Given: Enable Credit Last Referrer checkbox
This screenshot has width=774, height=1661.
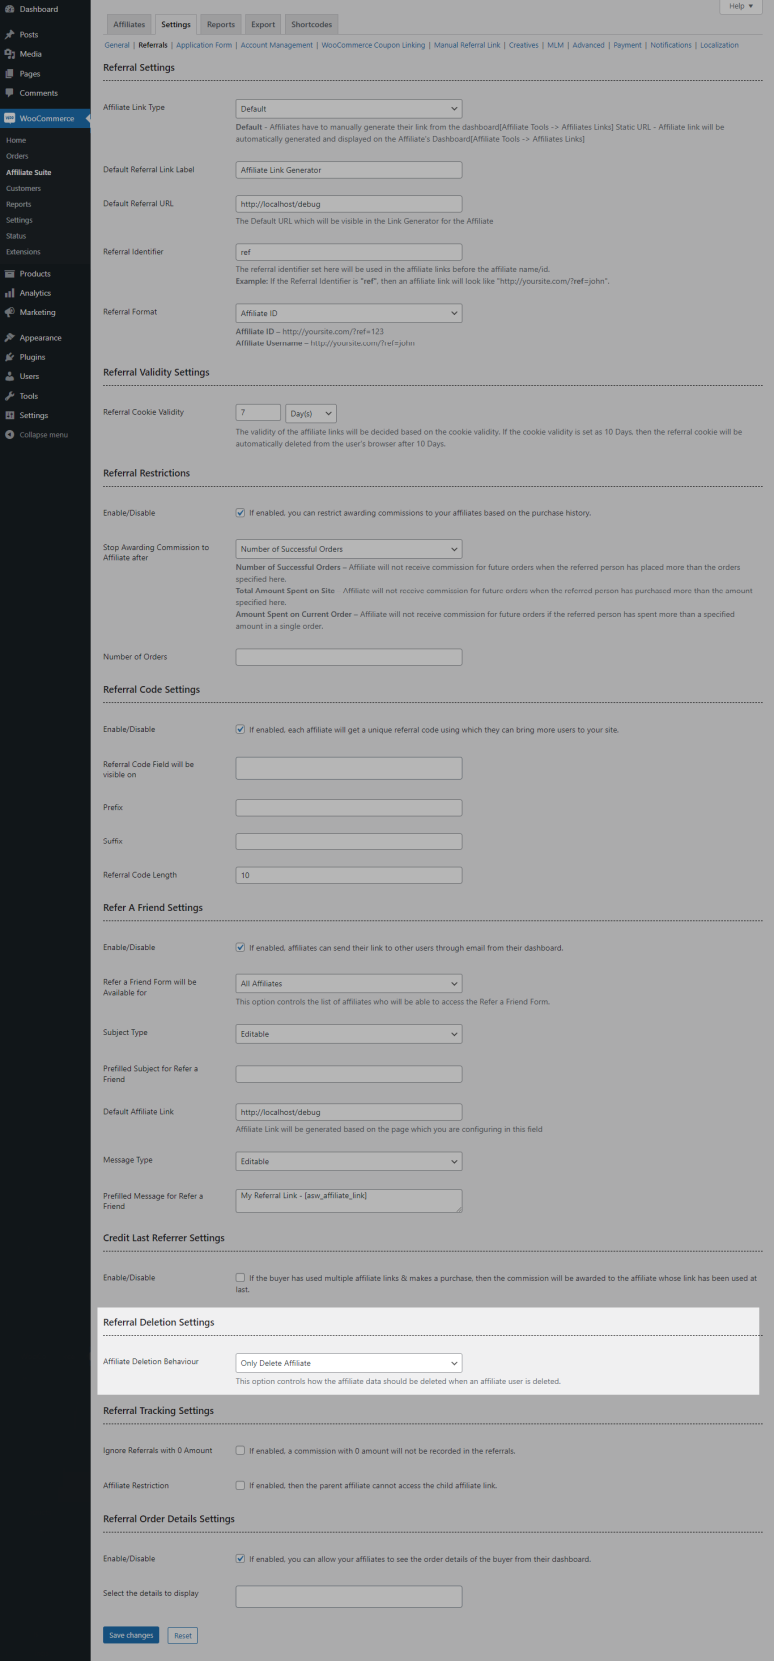Looking at the screenshot, I should (240, 1278).
